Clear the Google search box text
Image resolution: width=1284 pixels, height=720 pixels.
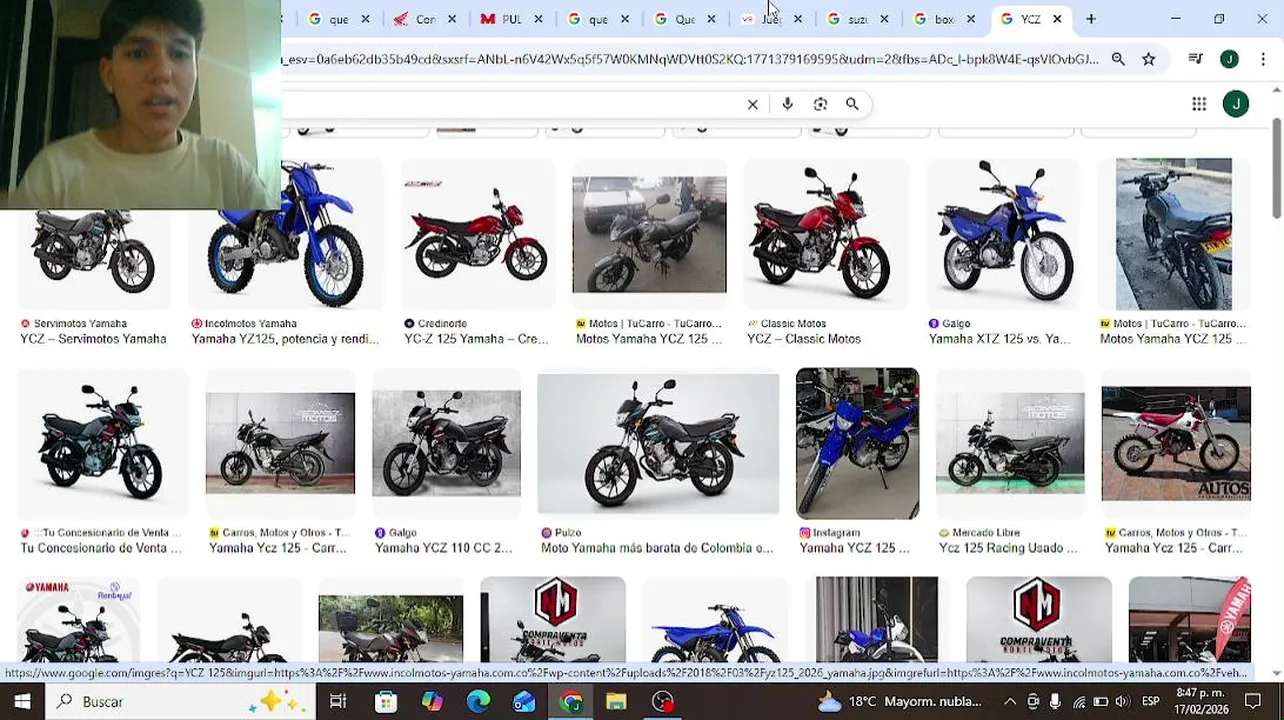coord(753,104)
